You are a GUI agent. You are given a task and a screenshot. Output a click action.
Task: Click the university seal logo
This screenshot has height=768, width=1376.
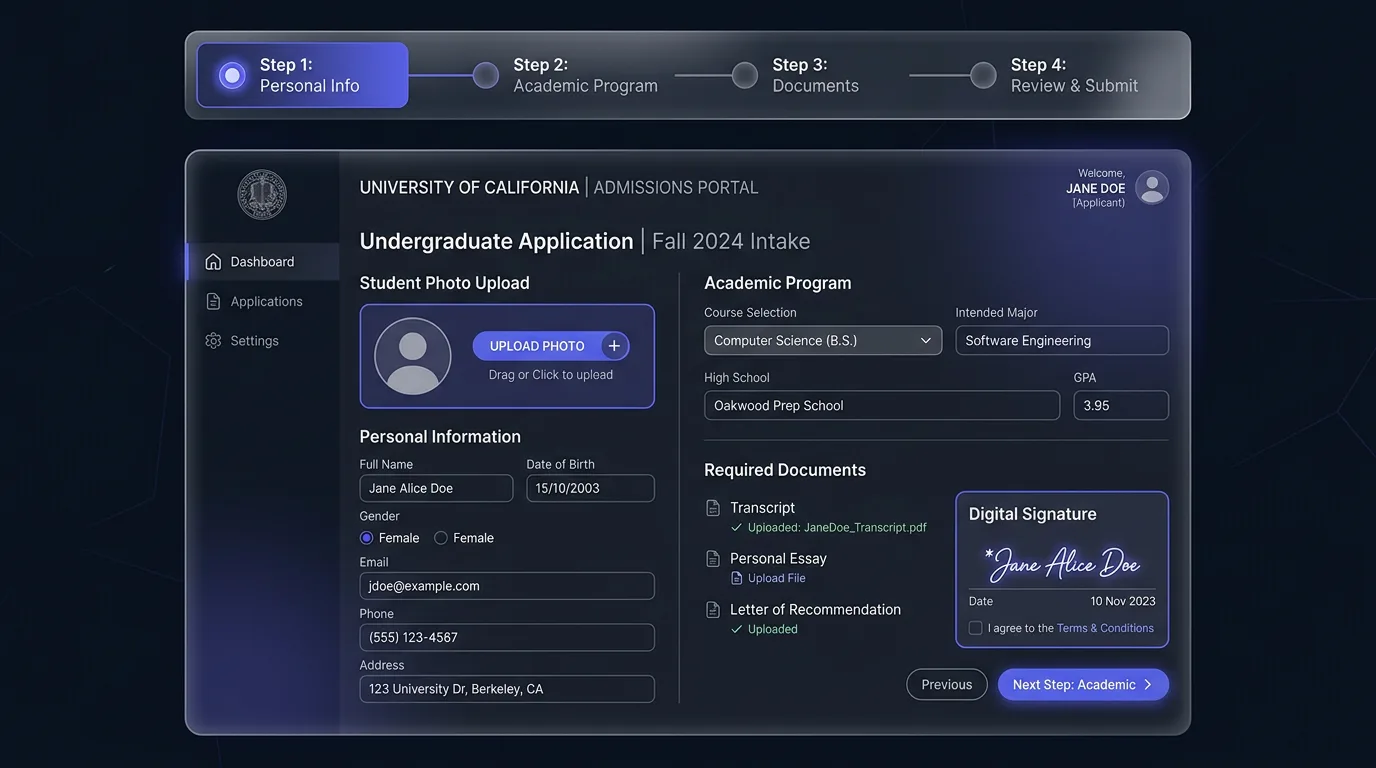[261, 194]
